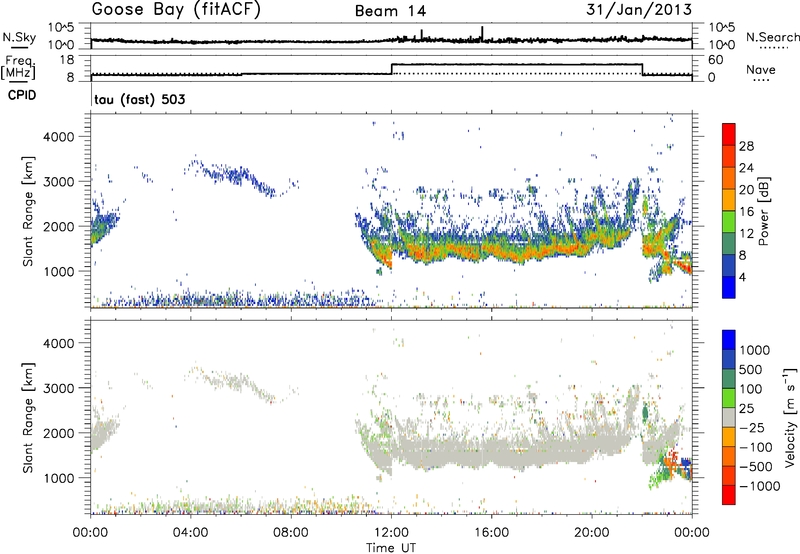Image resolution: width=800 pixels, height=554 pixels.
Task: Click the '16' Power colorbar label
Action: click(x=746, y=212)
